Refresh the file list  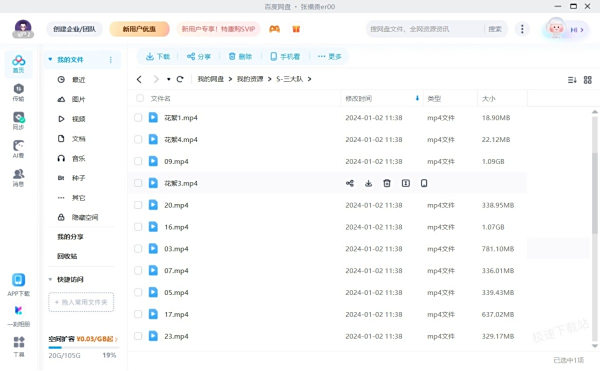[180, 79]
